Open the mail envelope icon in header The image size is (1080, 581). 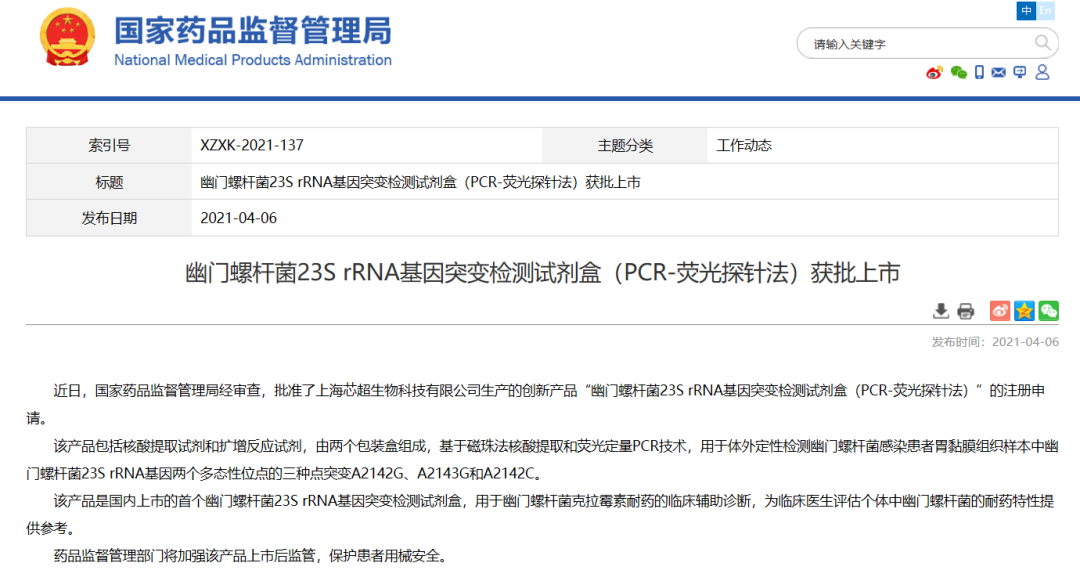[x=999, y=72]
